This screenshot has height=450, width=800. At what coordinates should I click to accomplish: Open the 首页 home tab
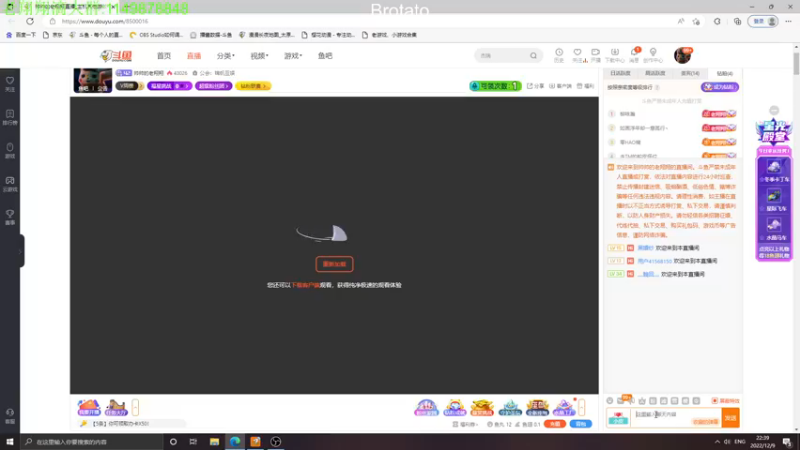pyautogui.click(x=164, y=56)
